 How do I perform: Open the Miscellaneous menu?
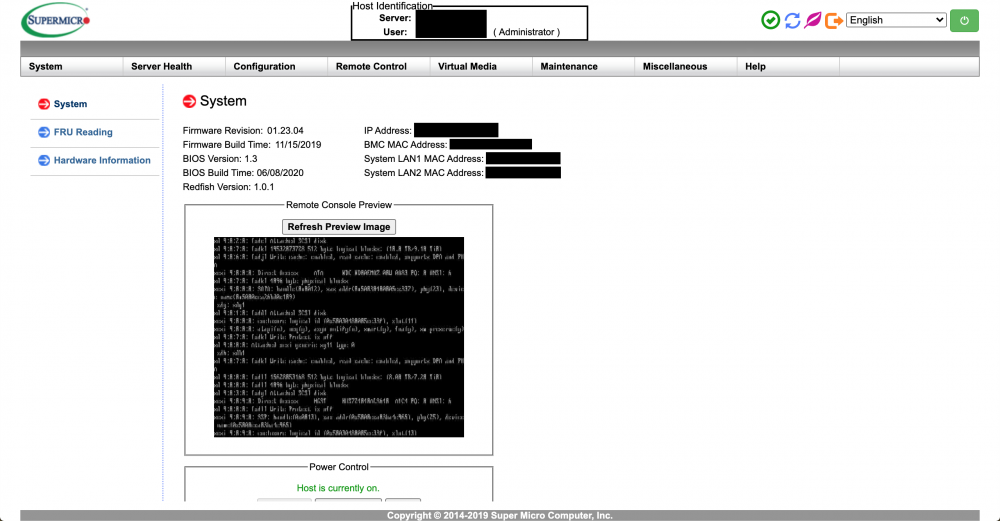686,66
